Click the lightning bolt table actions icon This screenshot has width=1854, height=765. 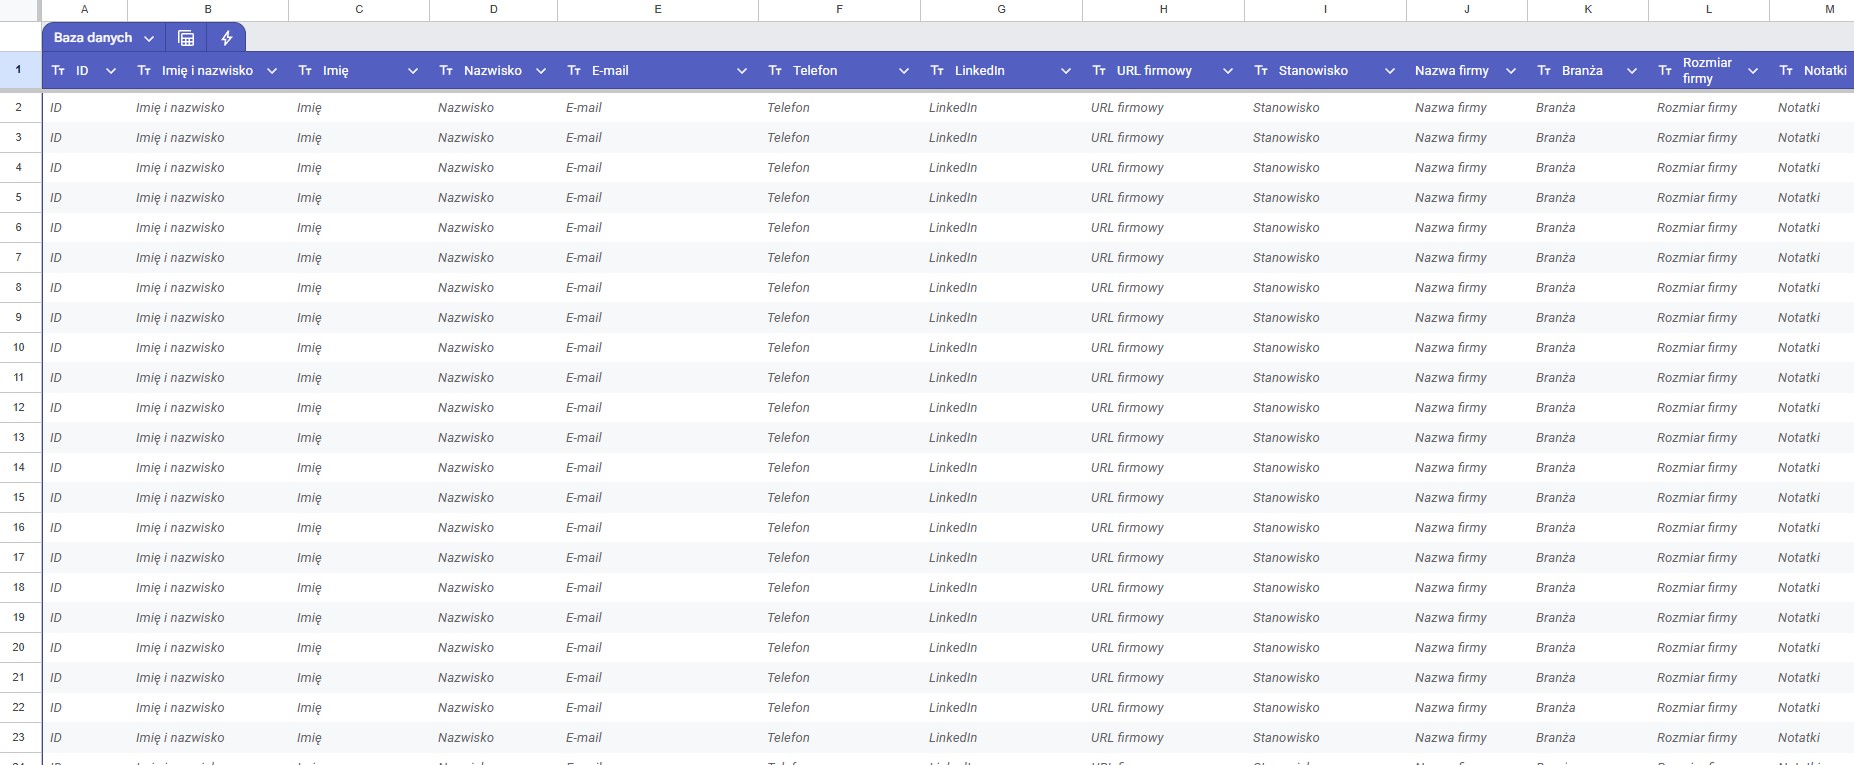click(x=227, y=38)
